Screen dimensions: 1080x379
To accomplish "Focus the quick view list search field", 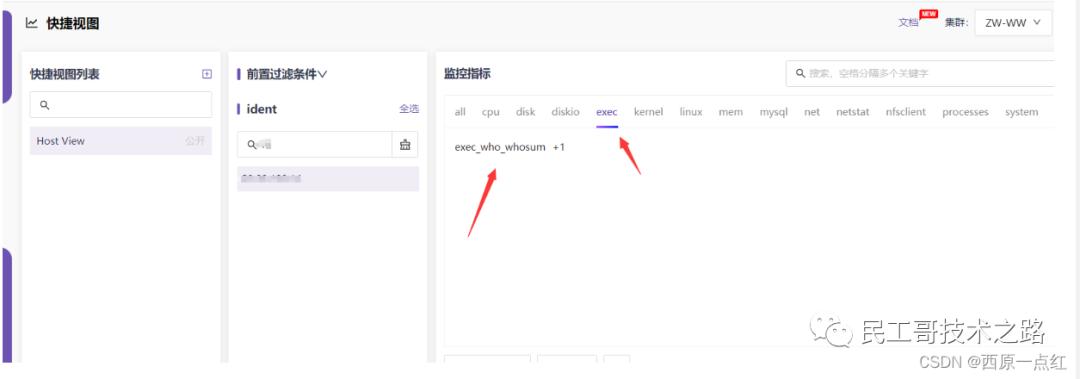I will click(x=121, y=105).
